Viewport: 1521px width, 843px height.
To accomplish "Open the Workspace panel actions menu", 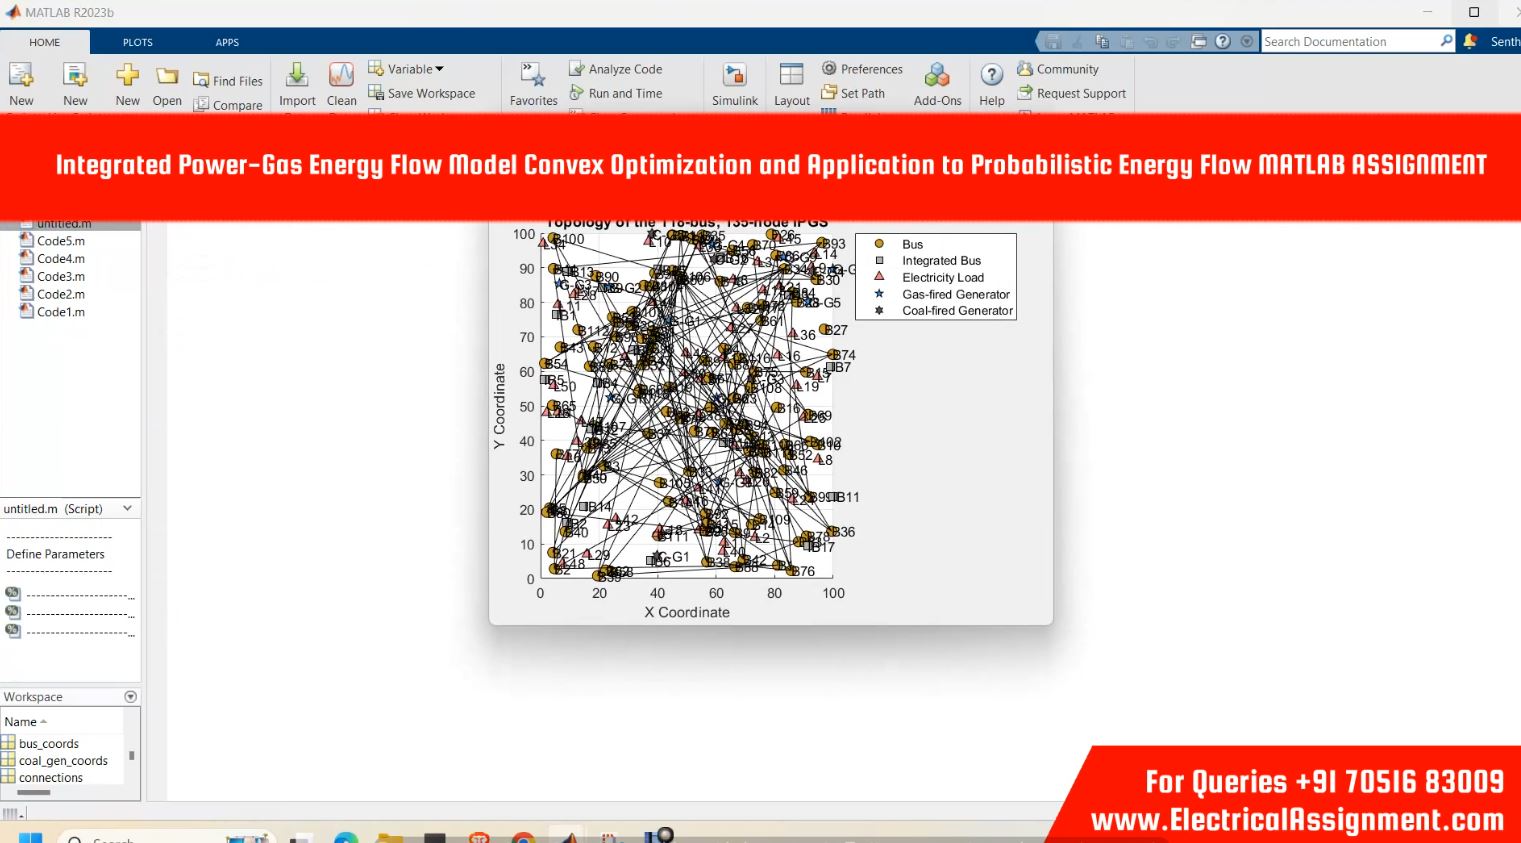I will coord(130,697).
